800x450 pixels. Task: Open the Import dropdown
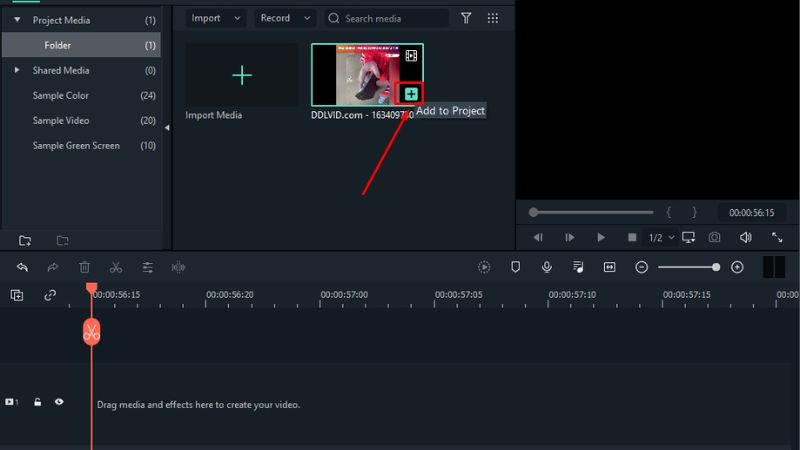pyautogui.click(x=216, y=18)
